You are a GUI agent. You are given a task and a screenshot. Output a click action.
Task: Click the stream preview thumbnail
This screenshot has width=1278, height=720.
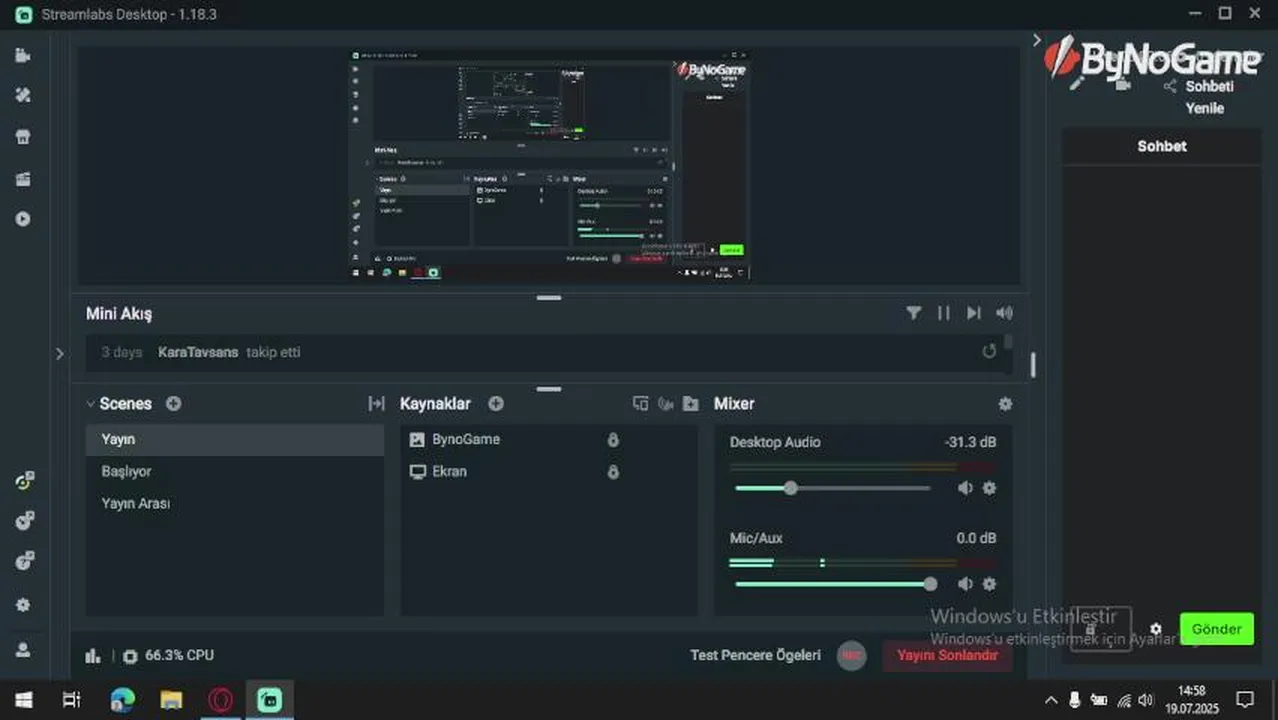click(549, 165)
